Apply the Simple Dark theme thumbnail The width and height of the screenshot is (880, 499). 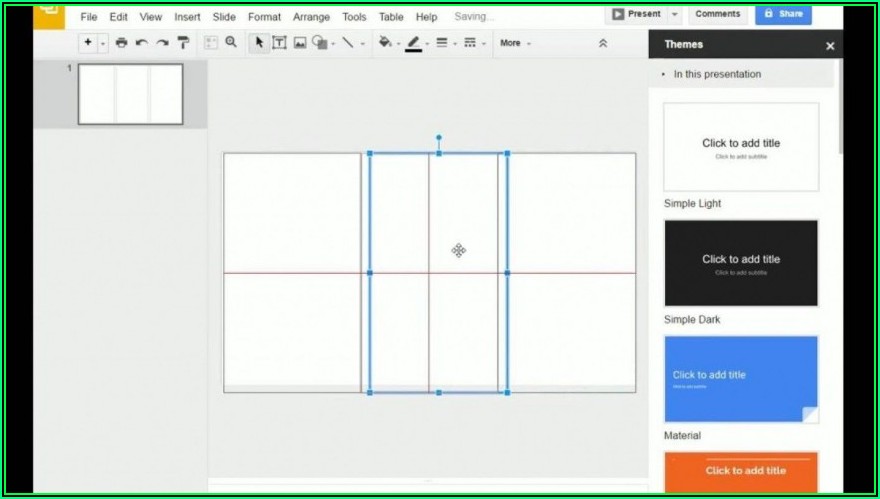click(x=741, y=264)
